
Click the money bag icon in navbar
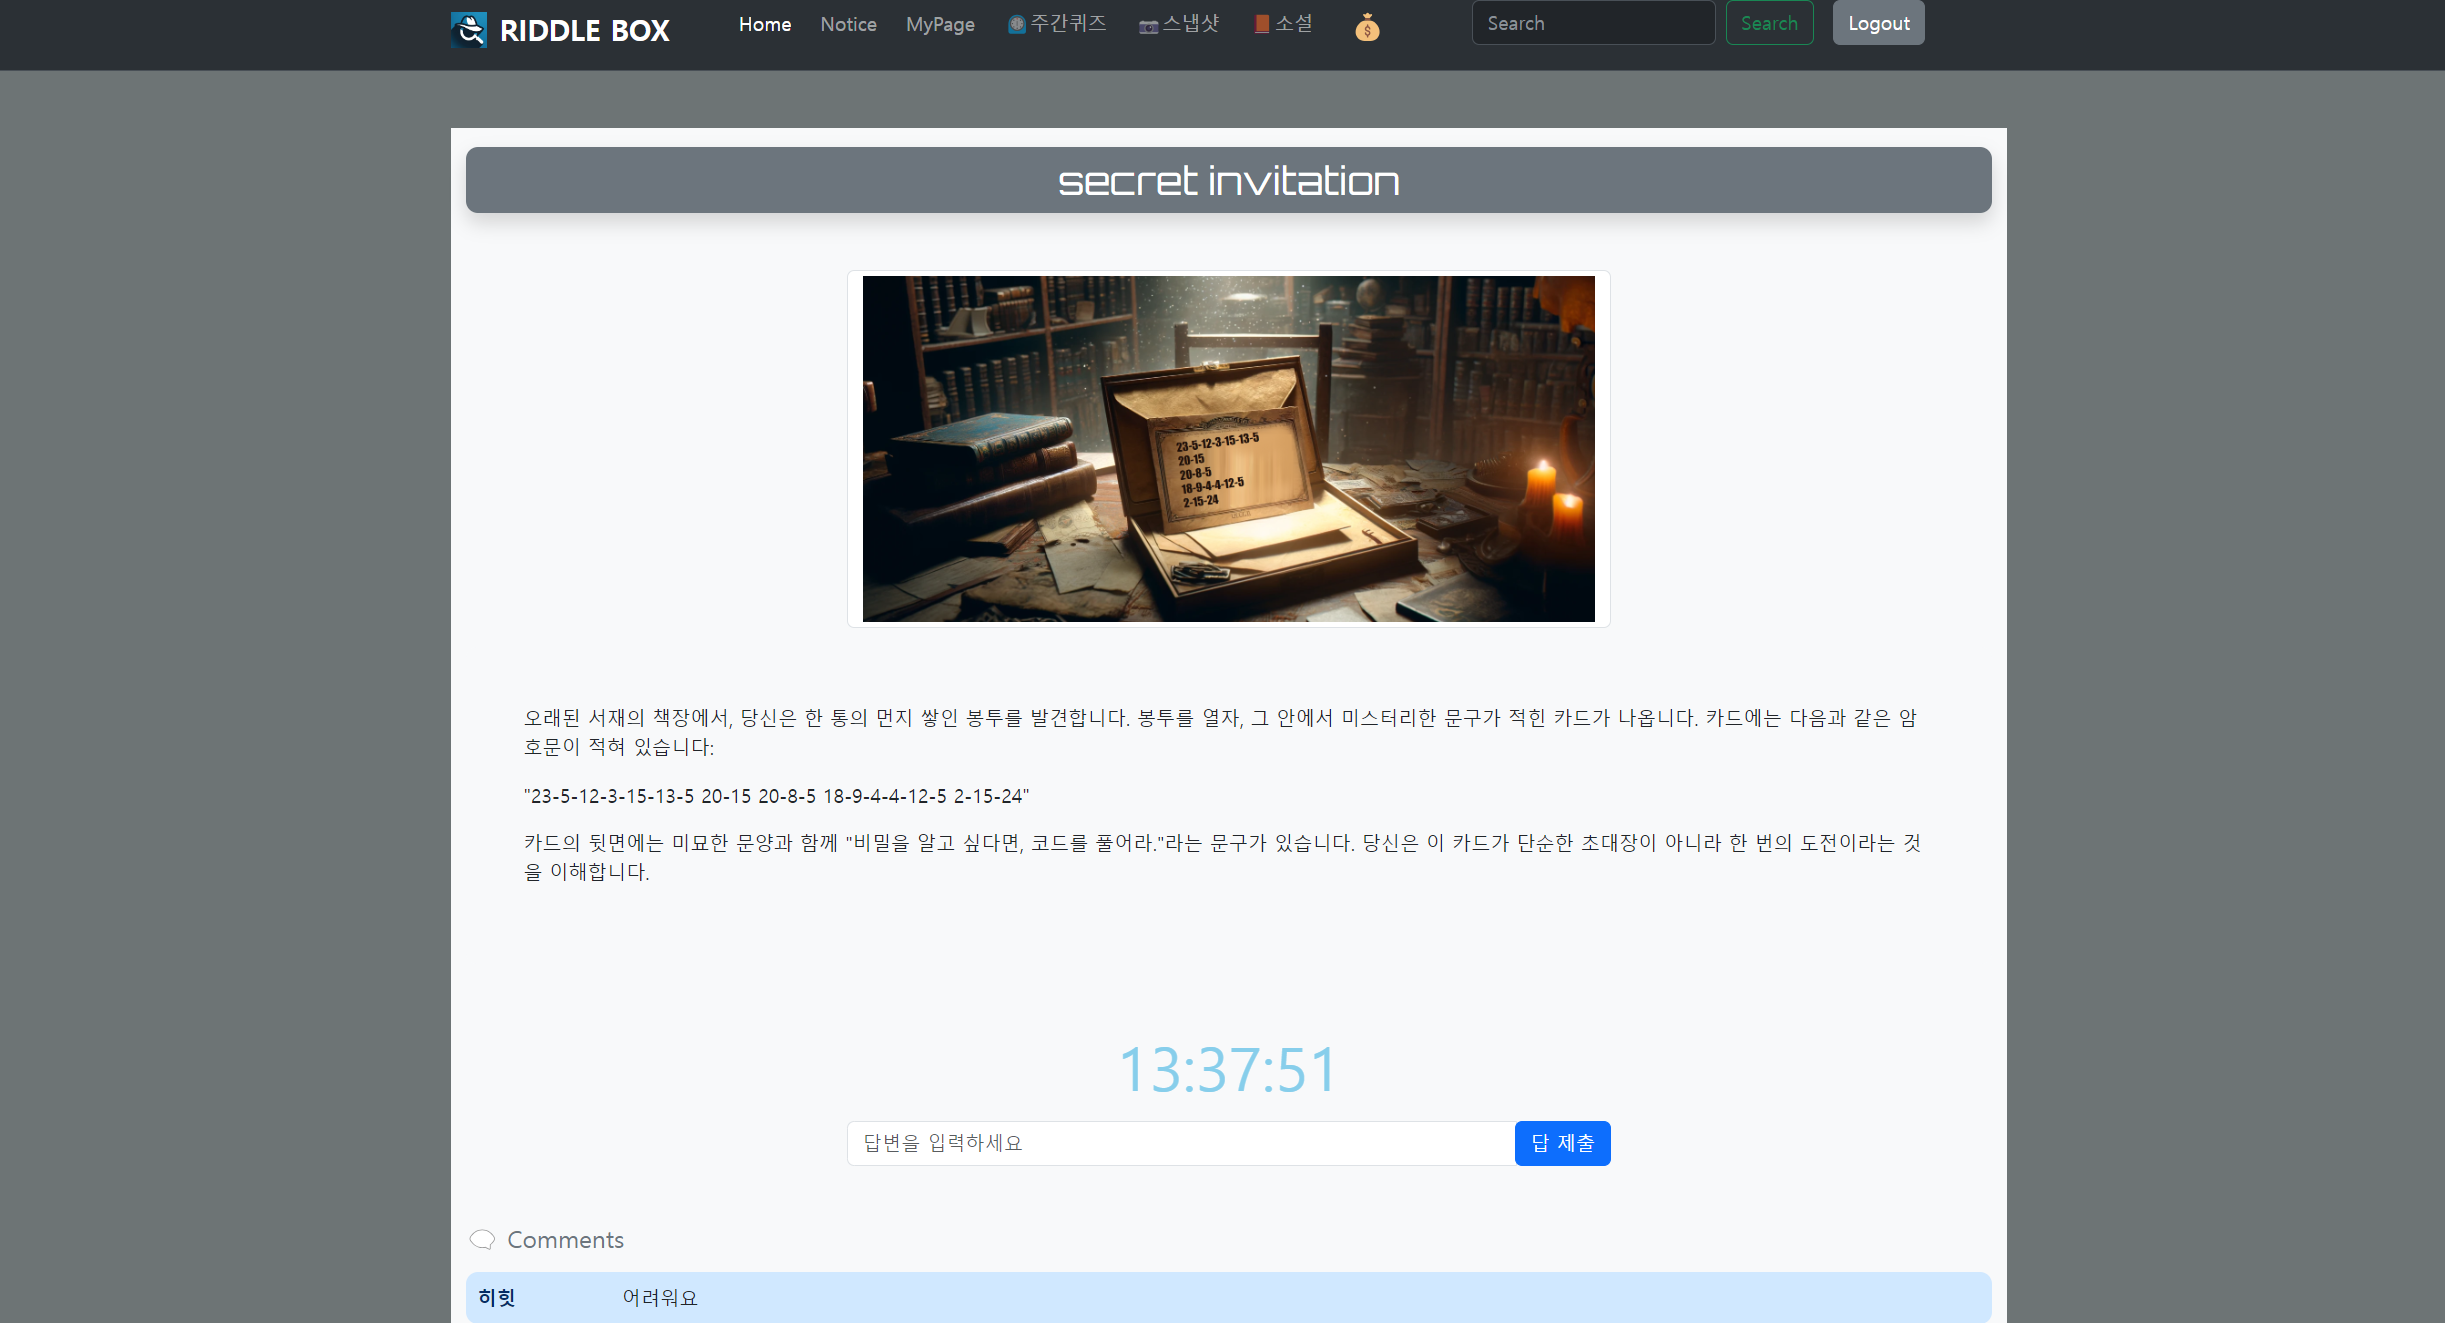click(1367, 28)
